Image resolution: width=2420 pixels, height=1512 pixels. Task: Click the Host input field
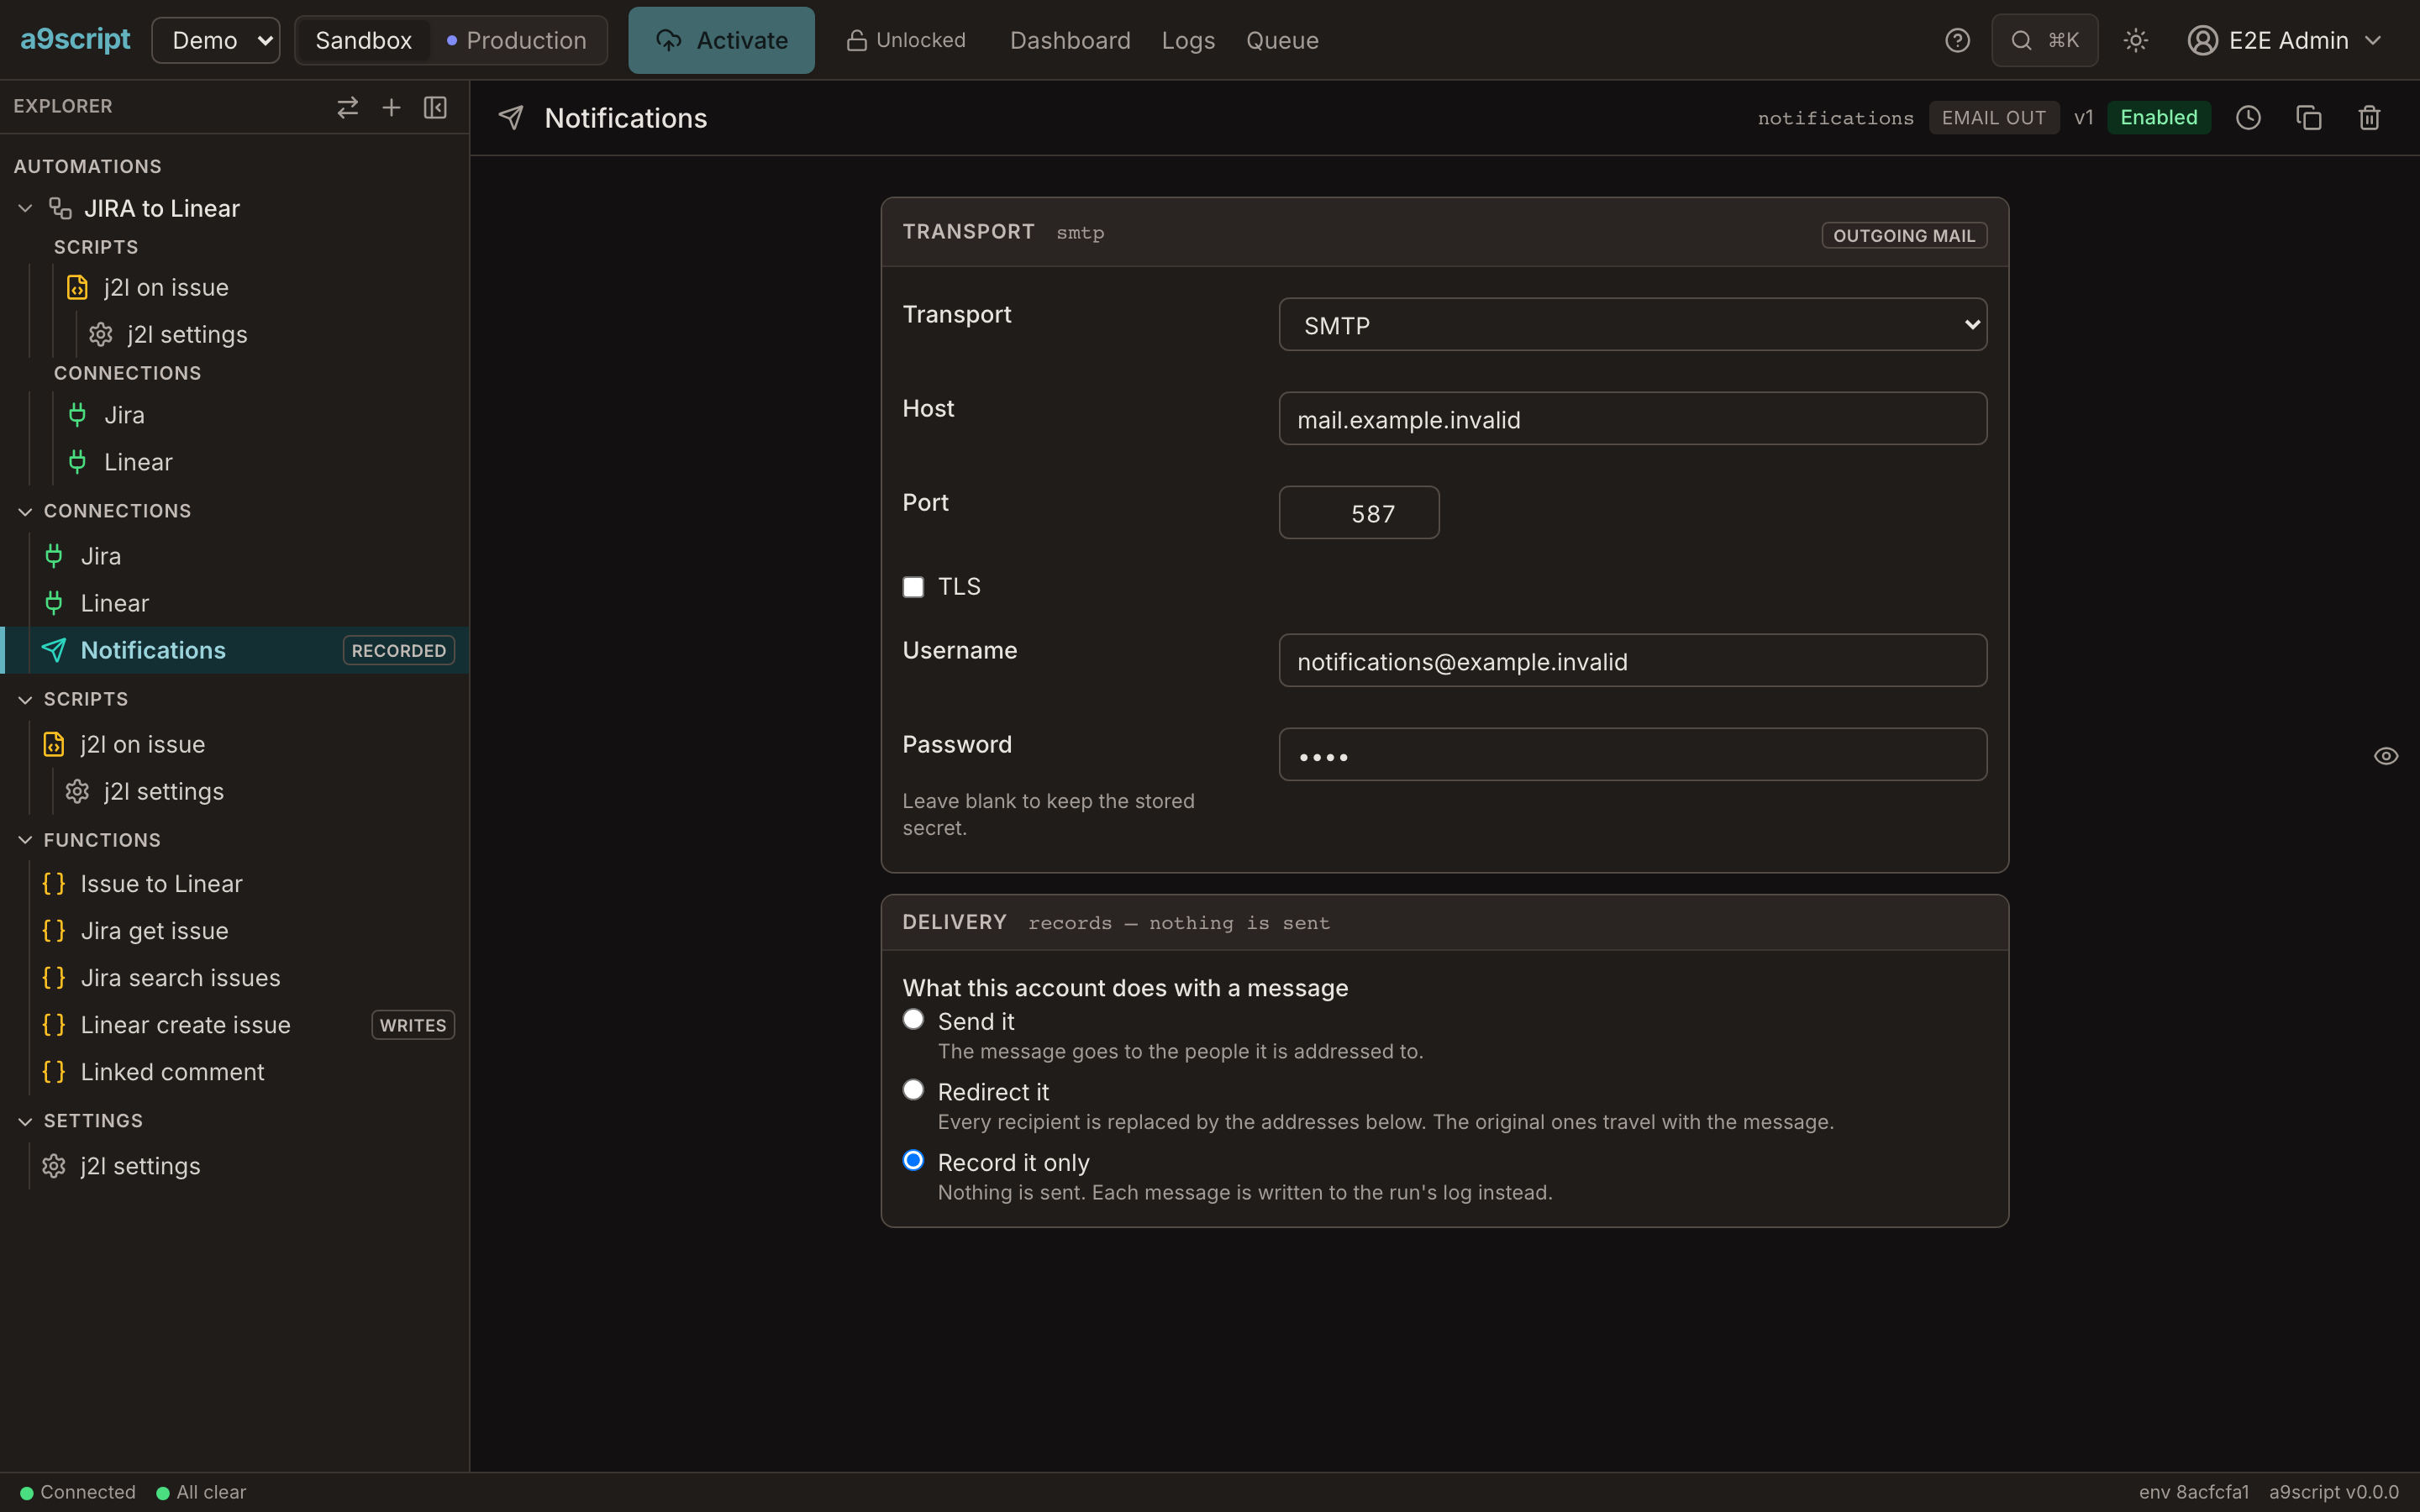tap(1632, 418)
